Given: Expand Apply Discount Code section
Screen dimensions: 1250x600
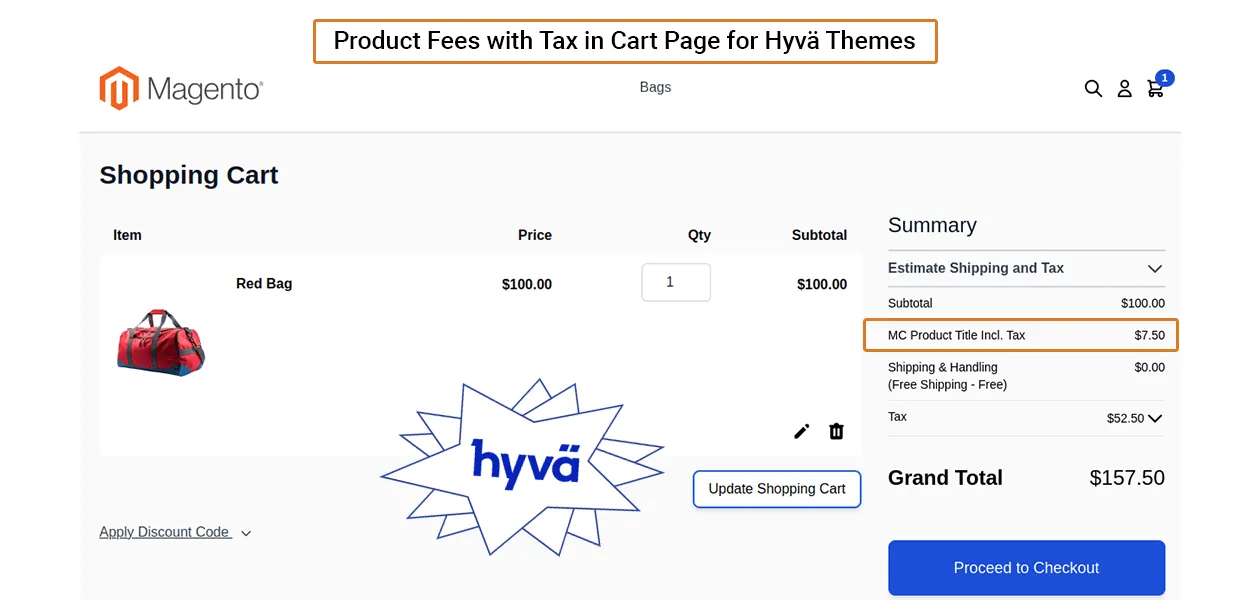Looking at the screenshot, I should point(175,532).
